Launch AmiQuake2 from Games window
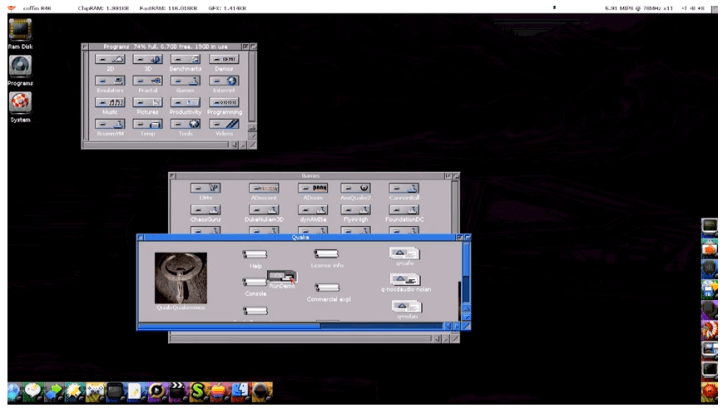Screen dimensions: 723x408 (x=355, y=188)
